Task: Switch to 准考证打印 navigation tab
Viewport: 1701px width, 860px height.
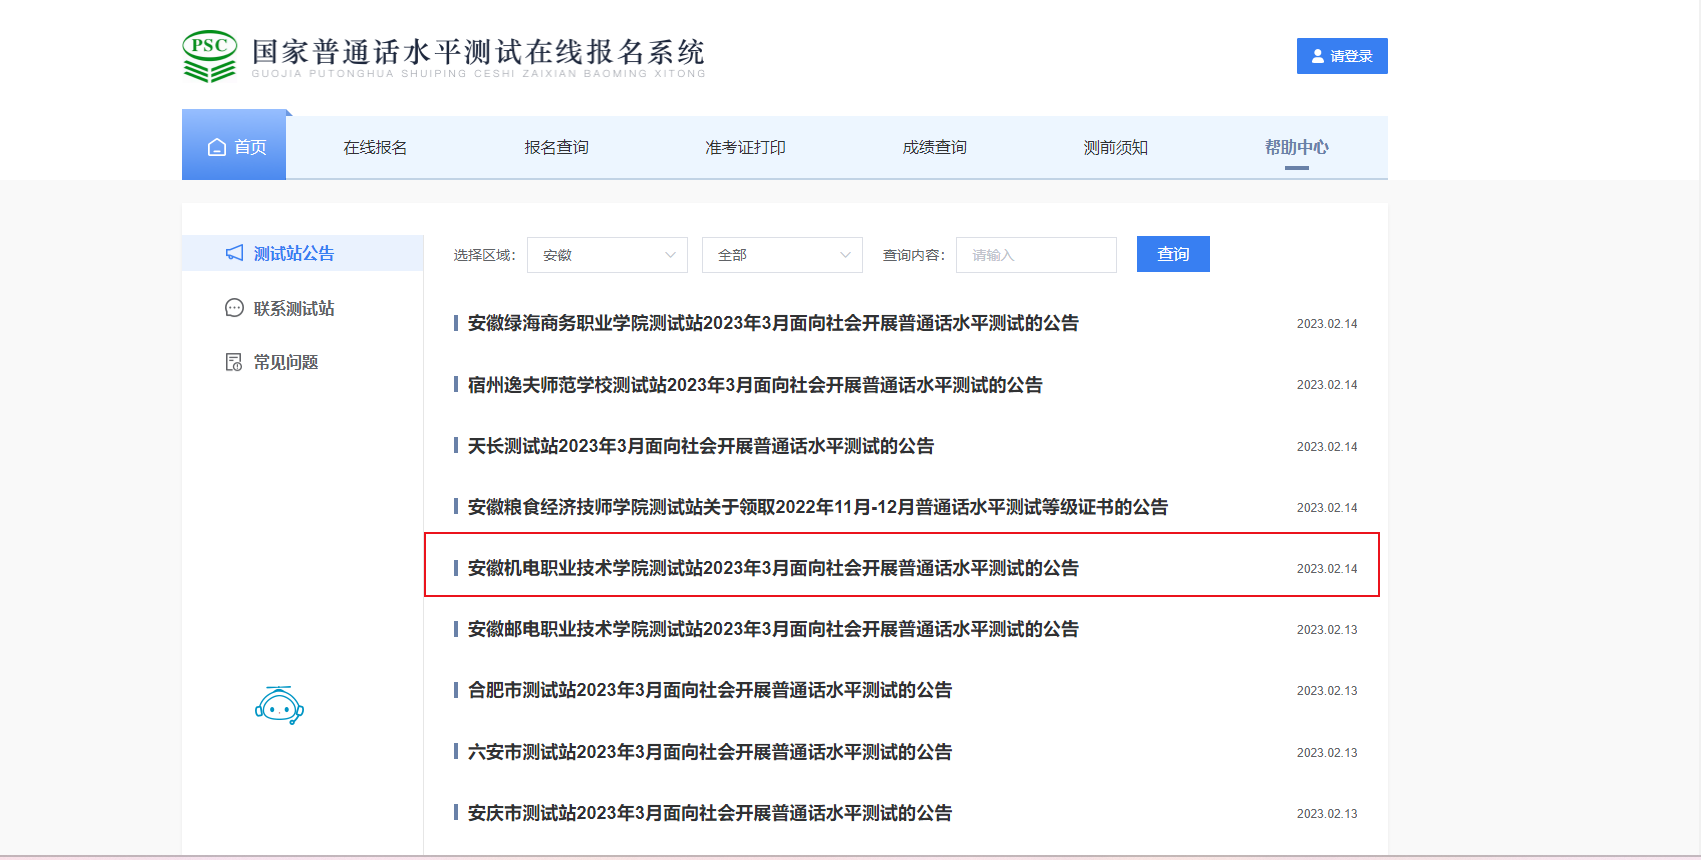Action: click(745, 148)
